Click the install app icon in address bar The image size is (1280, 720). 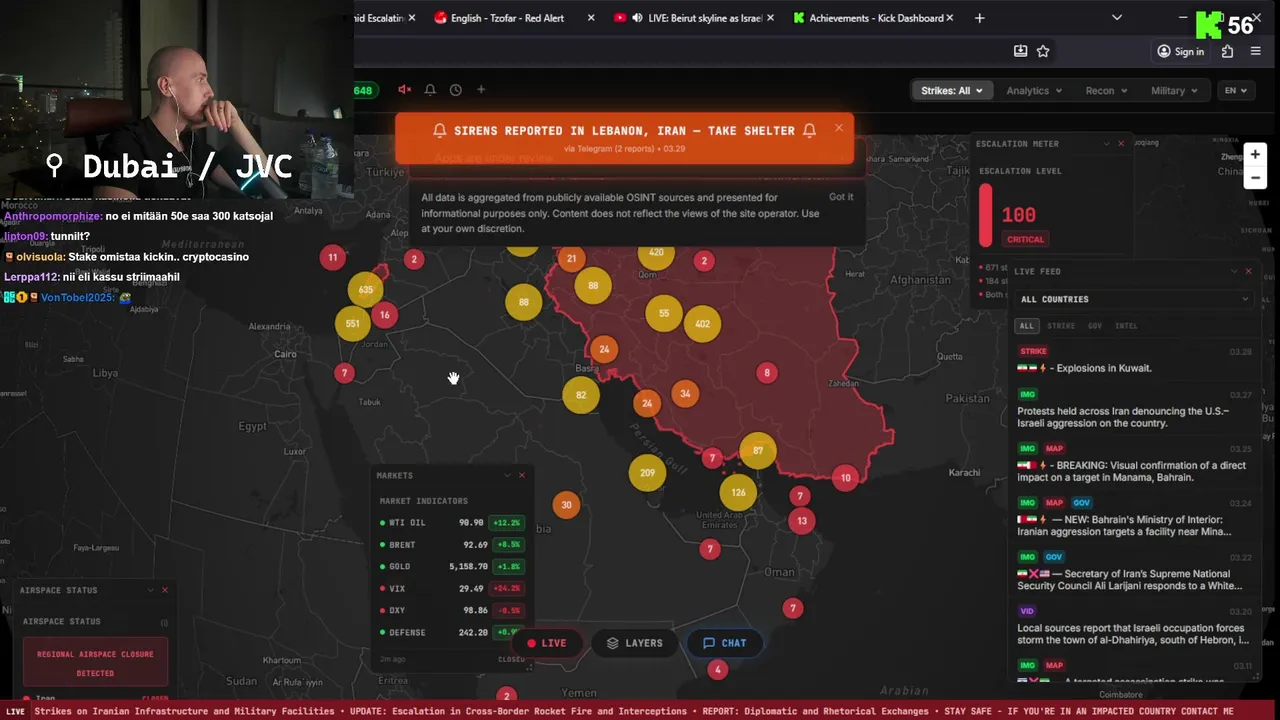point(1020,51)
